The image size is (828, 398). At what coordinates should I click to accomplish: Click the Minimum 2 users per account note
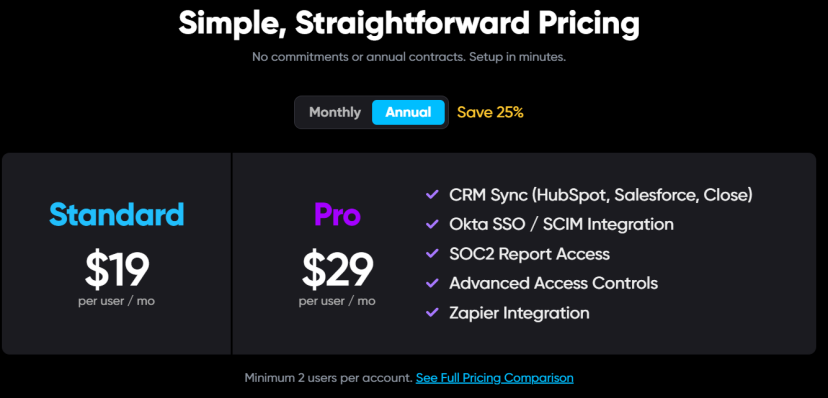[x=328, y=378]
